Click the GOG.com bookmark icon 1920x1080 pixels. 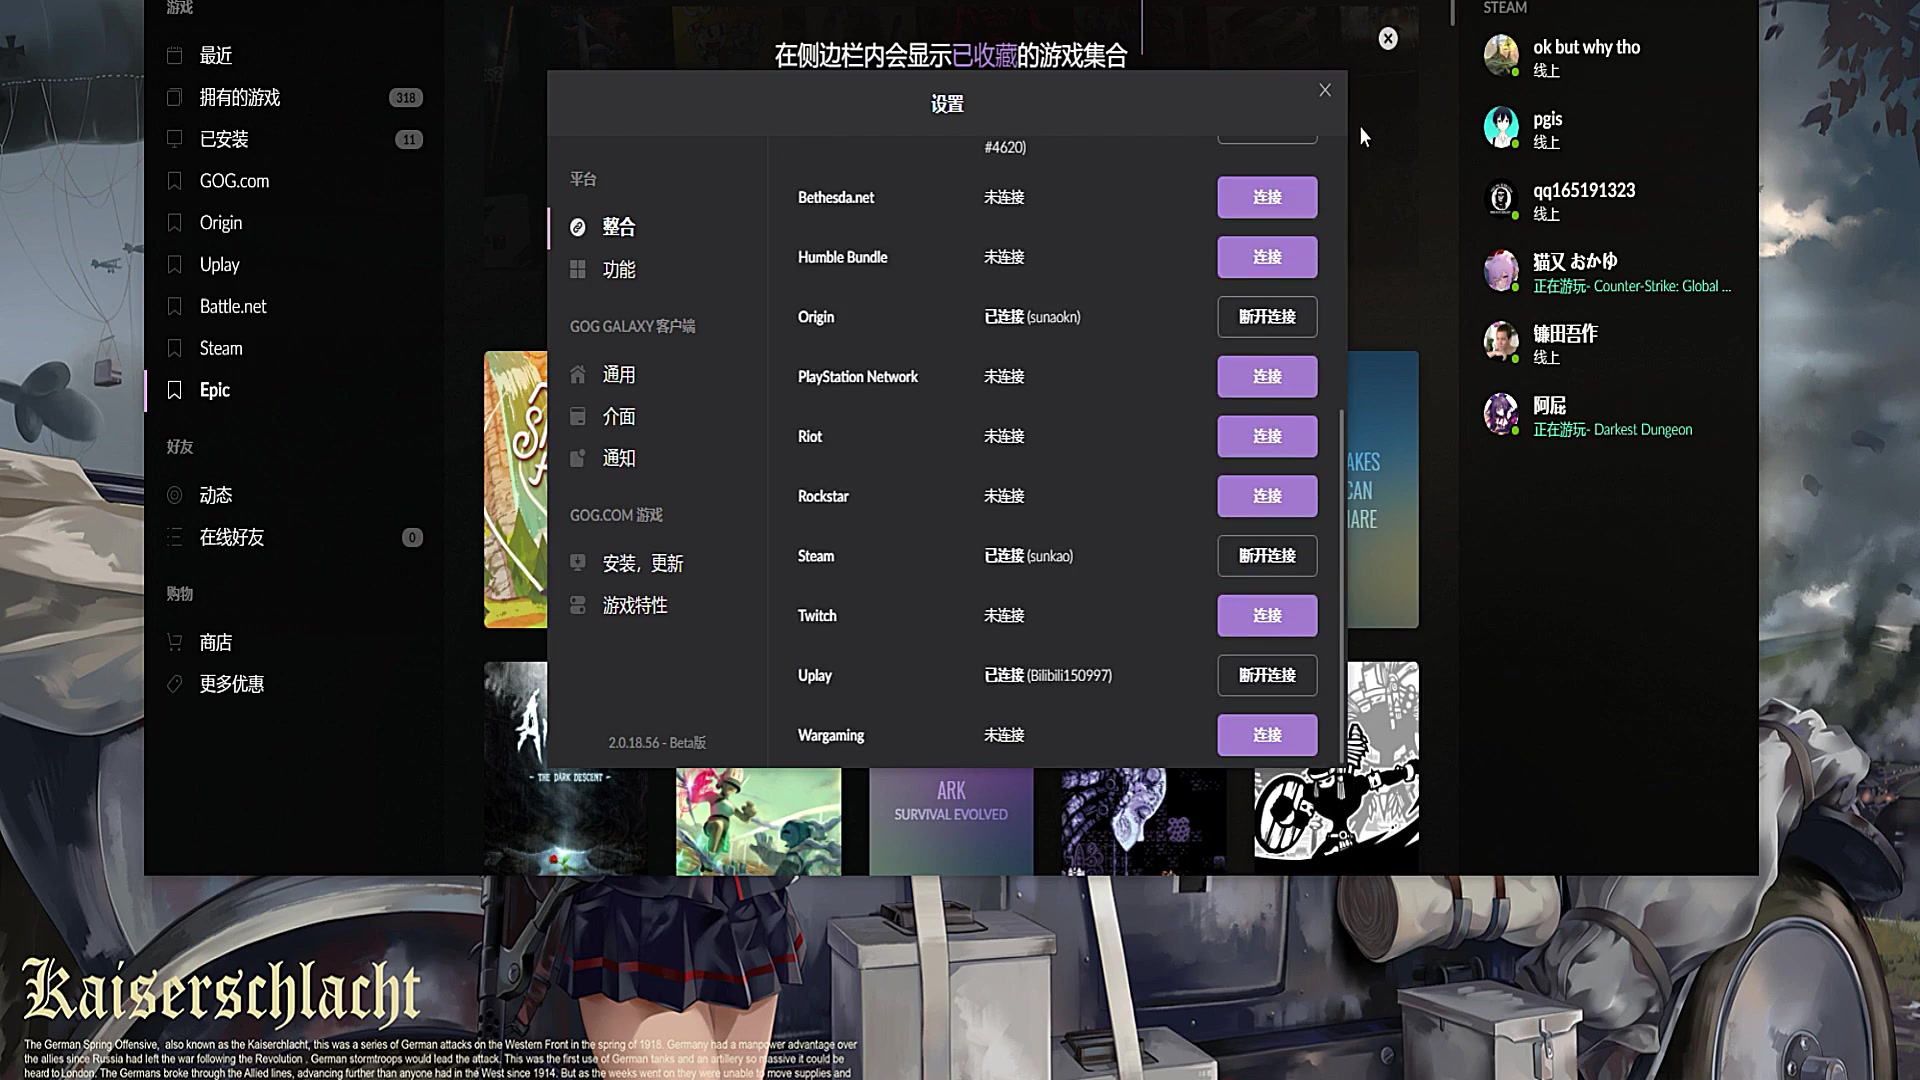175,181
